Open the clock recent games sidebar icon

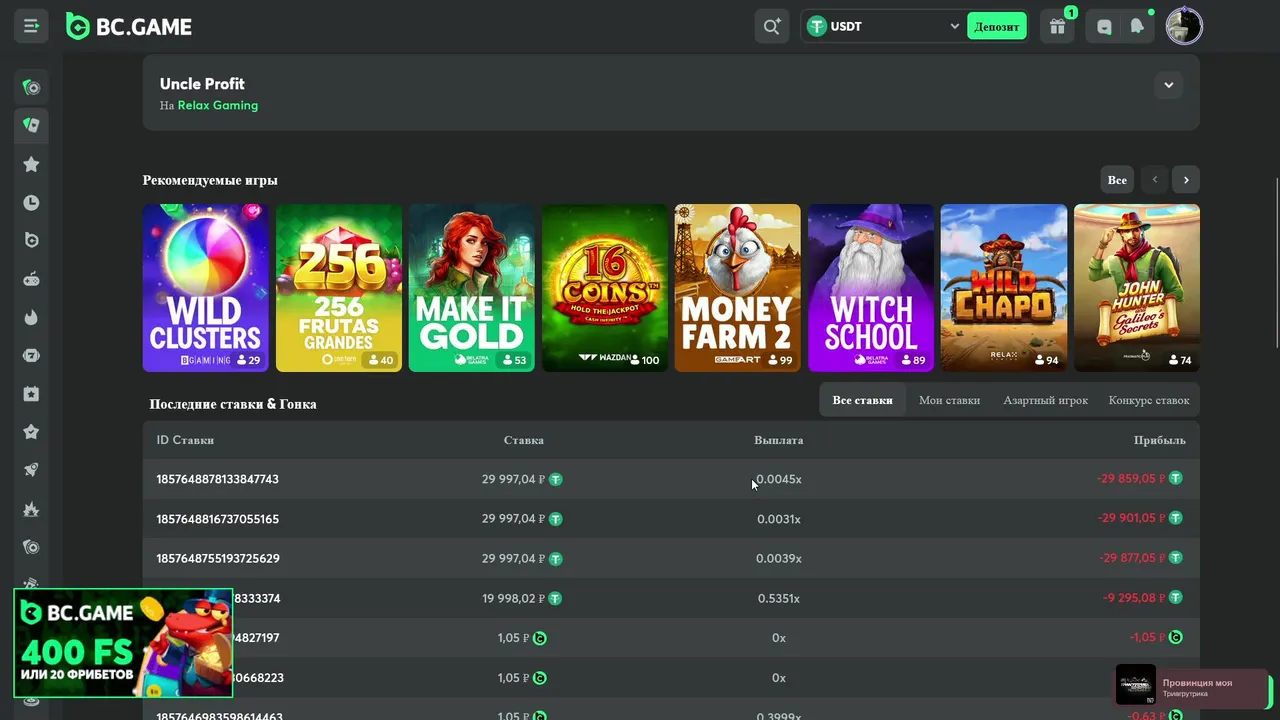pyautogui.click(x=31, y=202)
